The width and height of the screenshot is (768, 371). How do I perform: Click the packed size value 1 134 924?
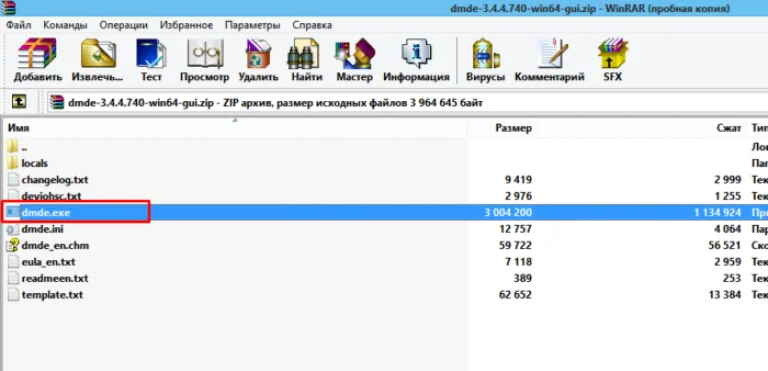click(x=717, y=213)
